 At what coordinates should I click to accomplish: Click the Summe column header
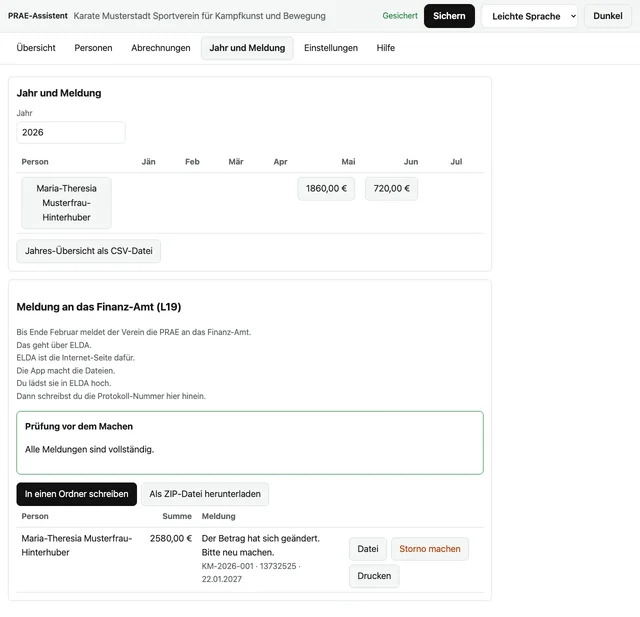[177, 516]
